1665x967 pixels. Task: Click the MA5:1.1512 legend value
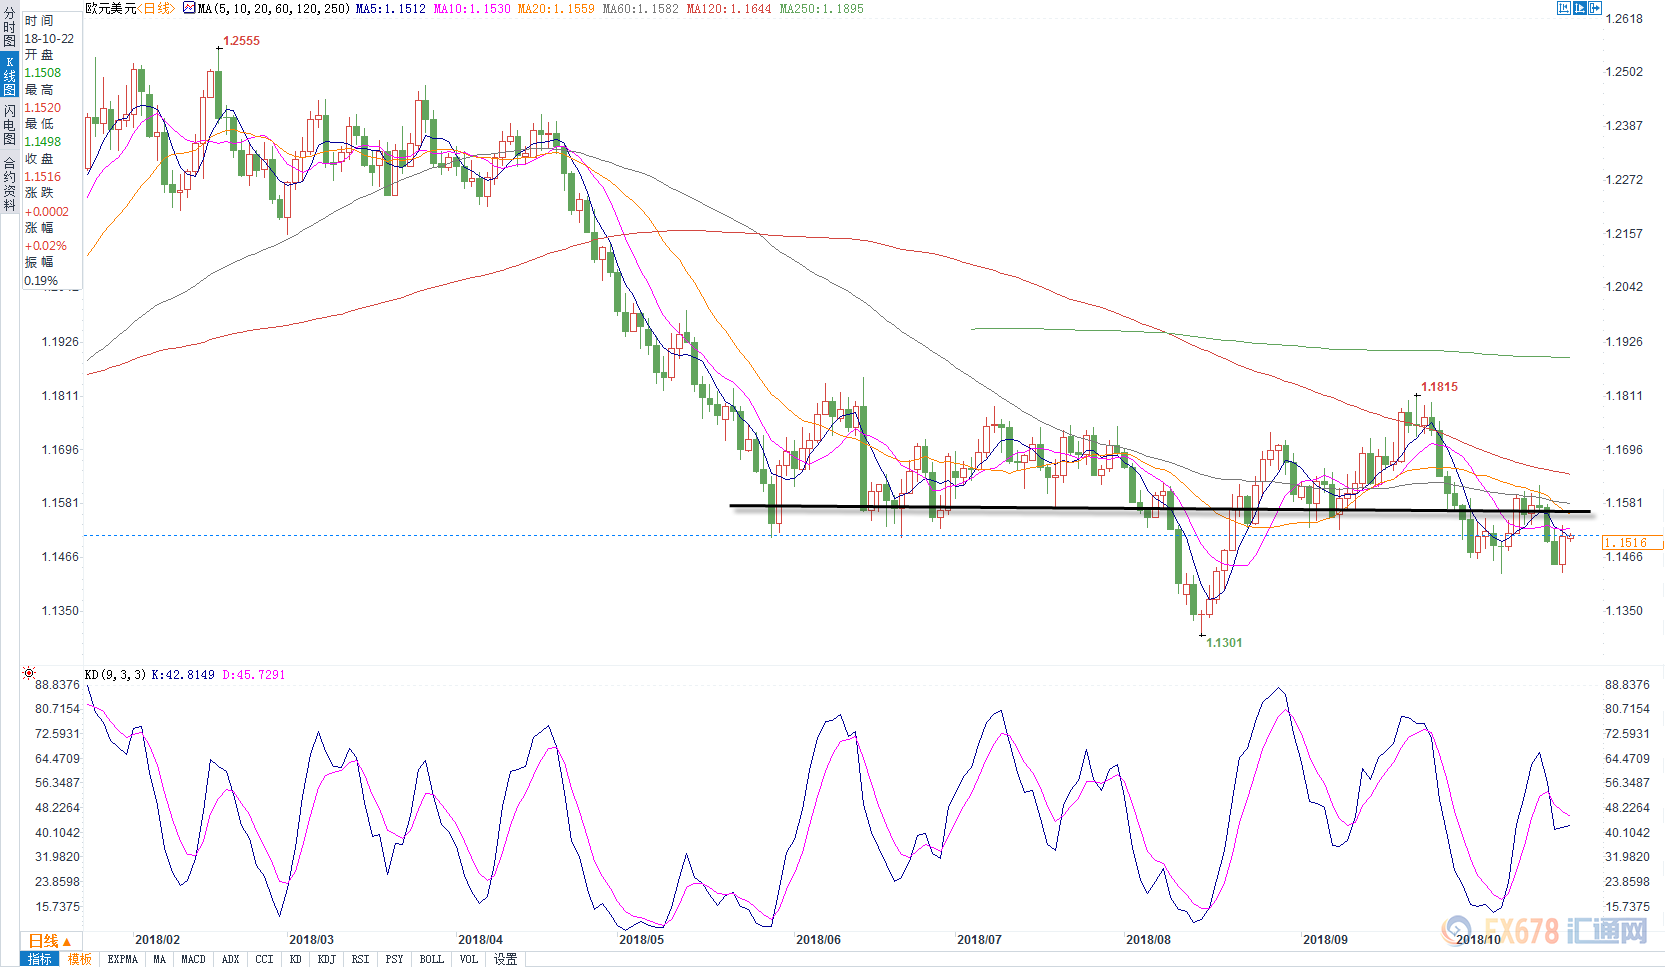pos(391,8)
